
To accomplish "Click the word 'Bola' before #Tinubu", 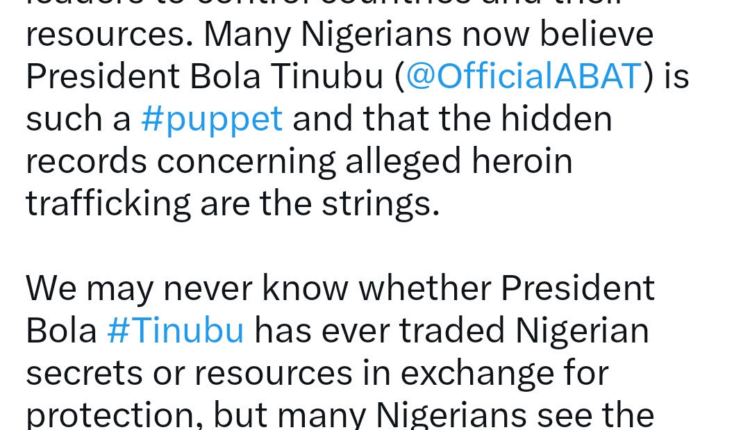I will pos(61,331).
